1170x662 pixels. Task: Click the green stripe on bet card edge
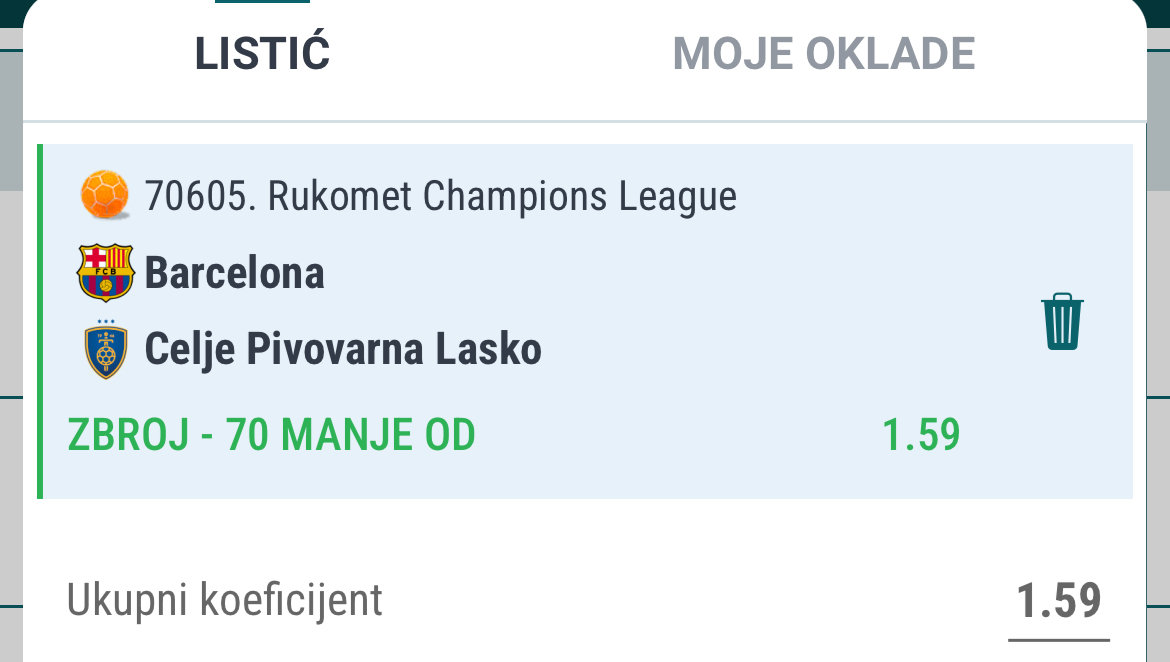pos(40,320)
